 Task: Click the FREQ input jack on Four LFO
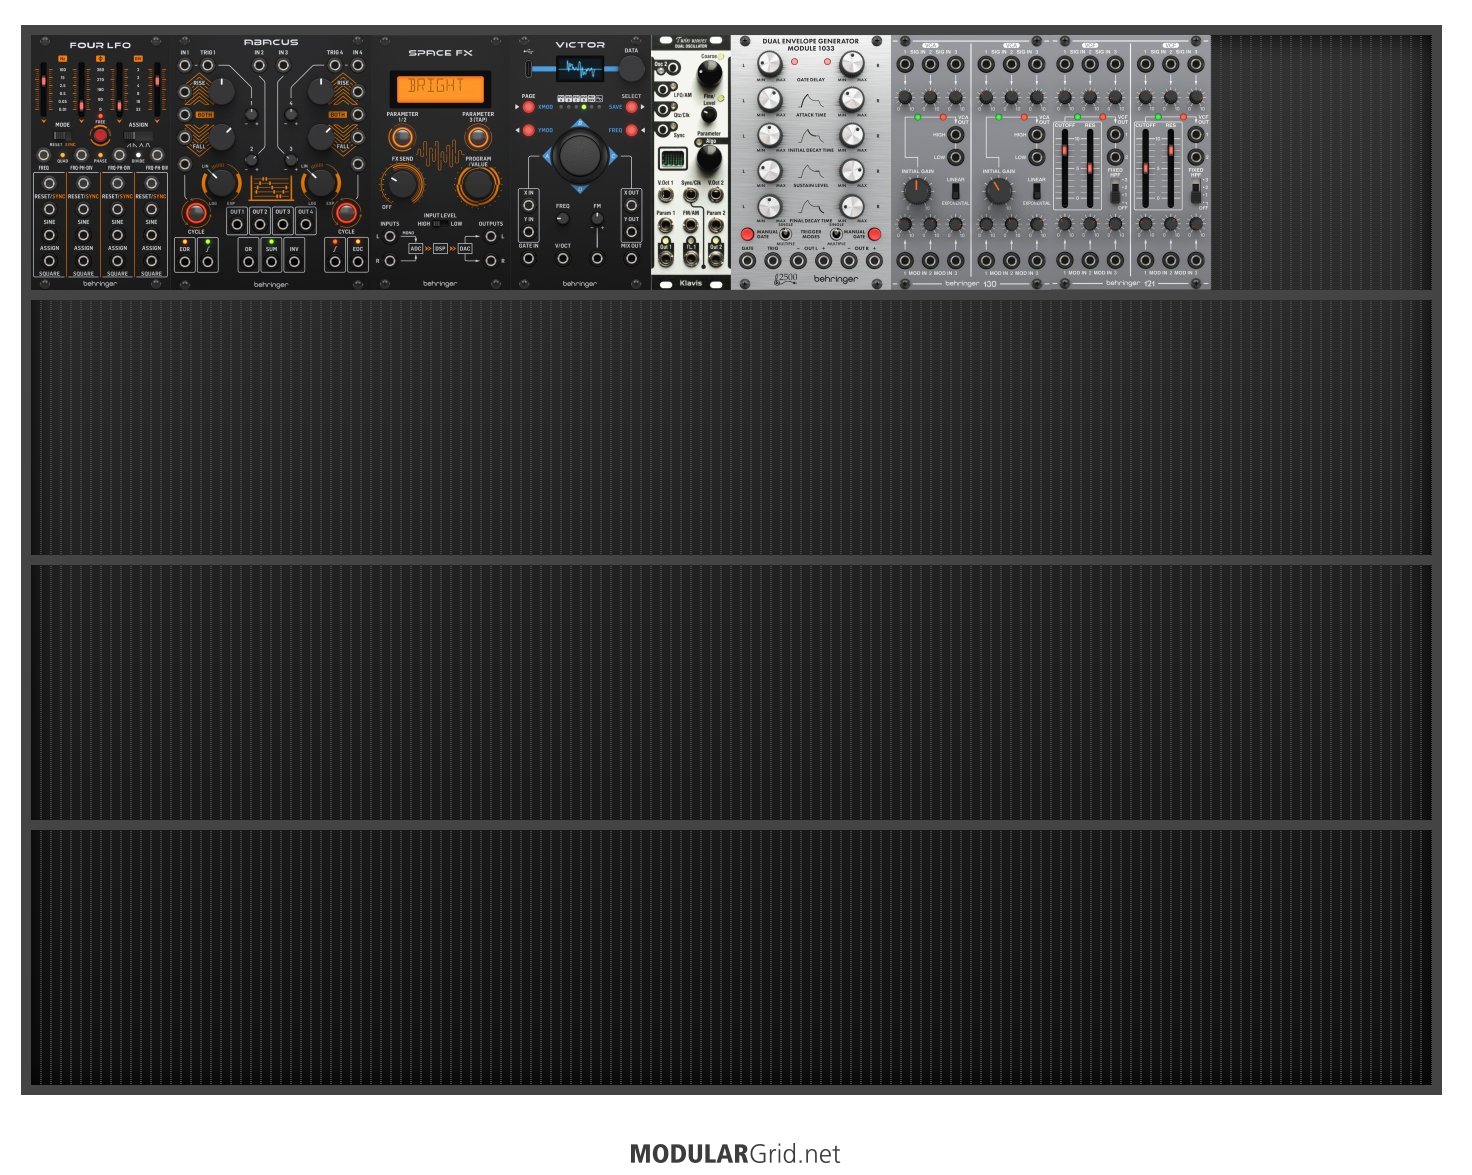(x=44, y=155)
